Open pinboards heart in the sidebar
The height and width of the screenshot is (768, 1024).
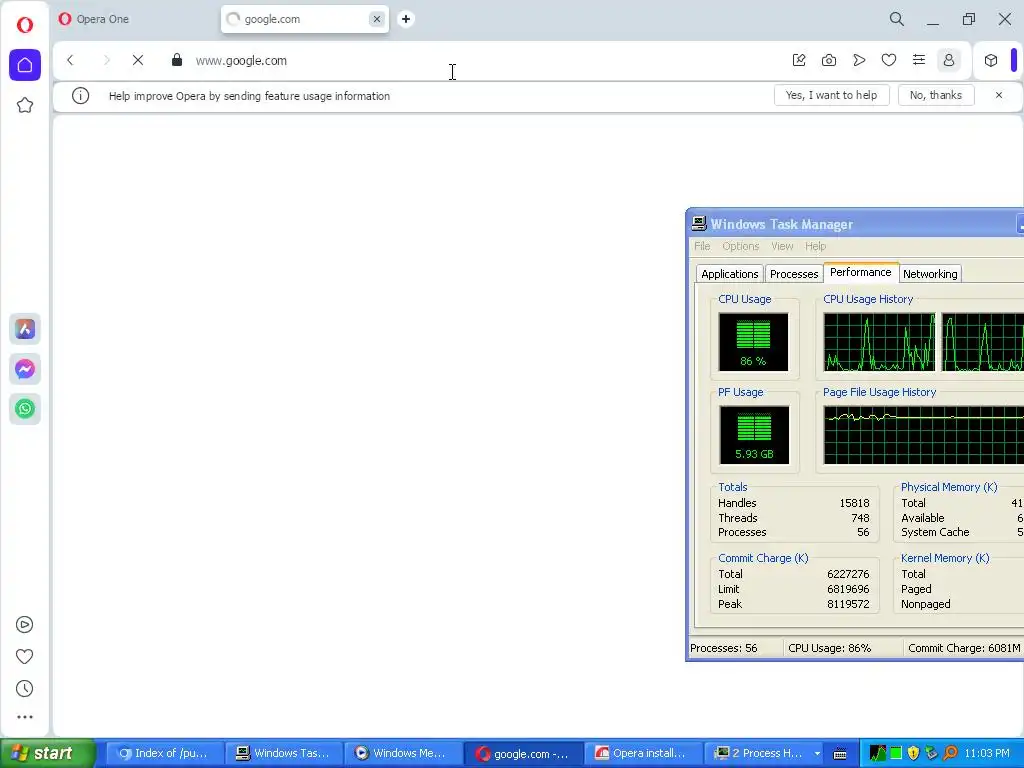coord(24,656)
